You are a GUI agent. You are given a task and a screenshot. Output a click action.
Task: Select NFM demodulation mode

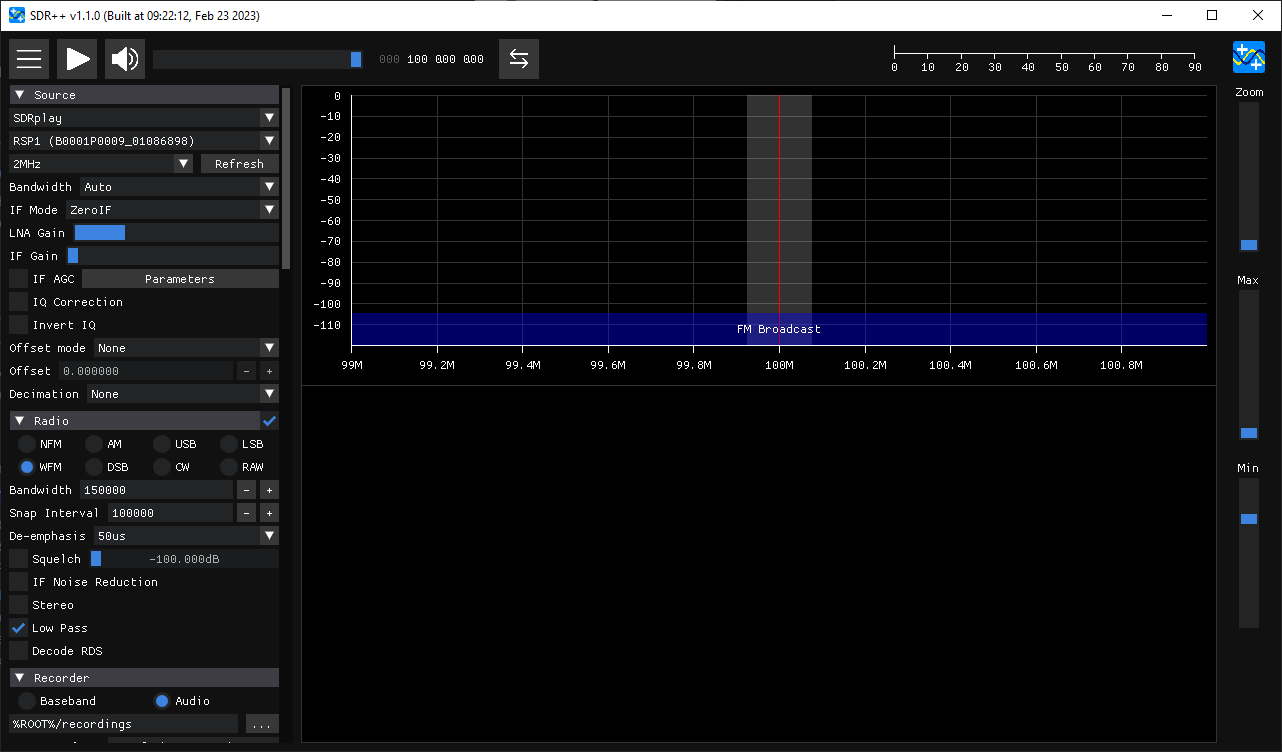click(x=27, y=443)
